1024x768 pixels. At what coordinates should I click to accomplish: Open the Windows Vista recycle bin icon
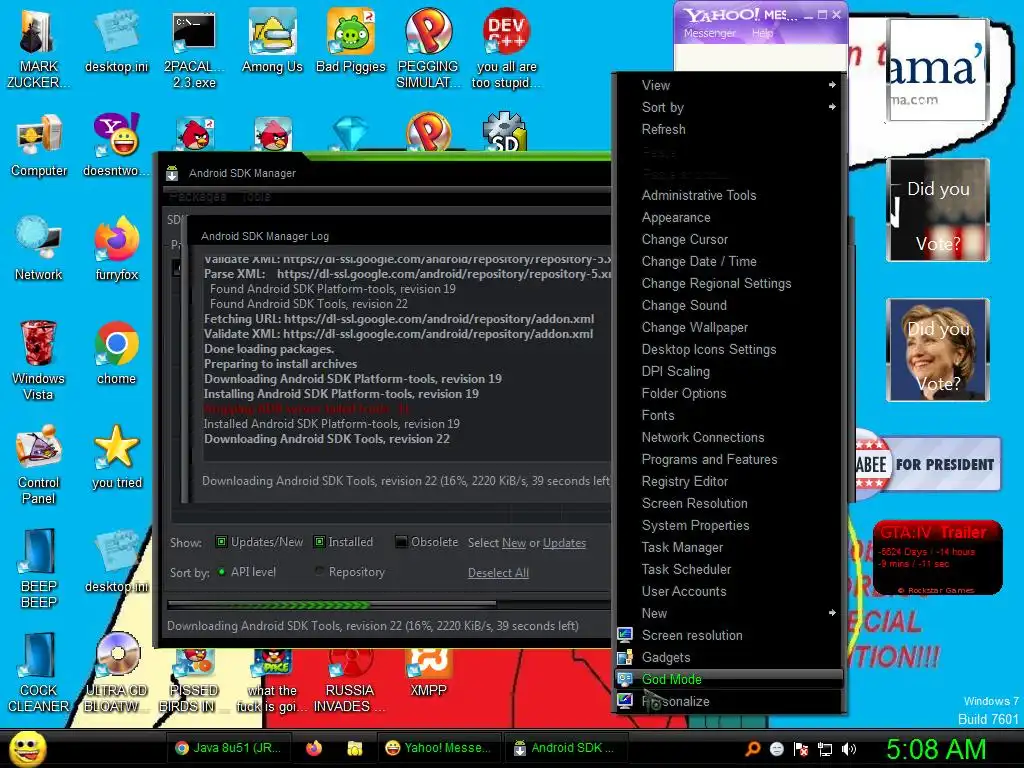38,360
